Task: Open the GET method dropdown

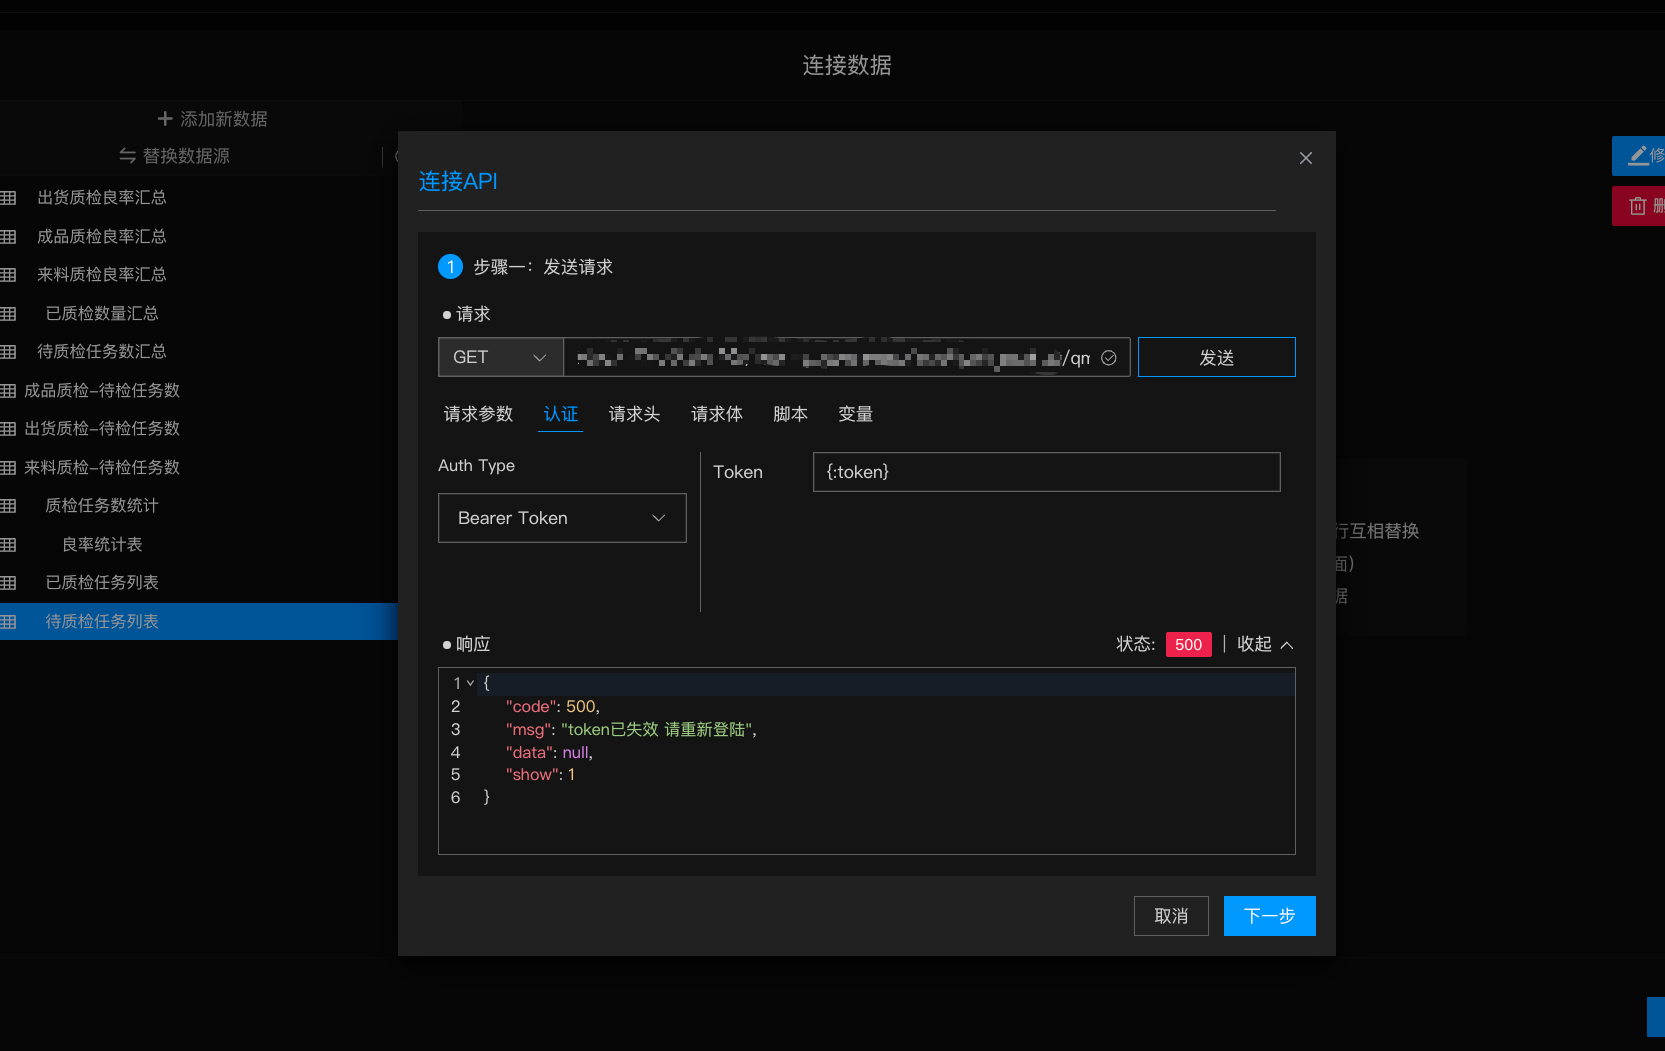Action: coord(500,358)
